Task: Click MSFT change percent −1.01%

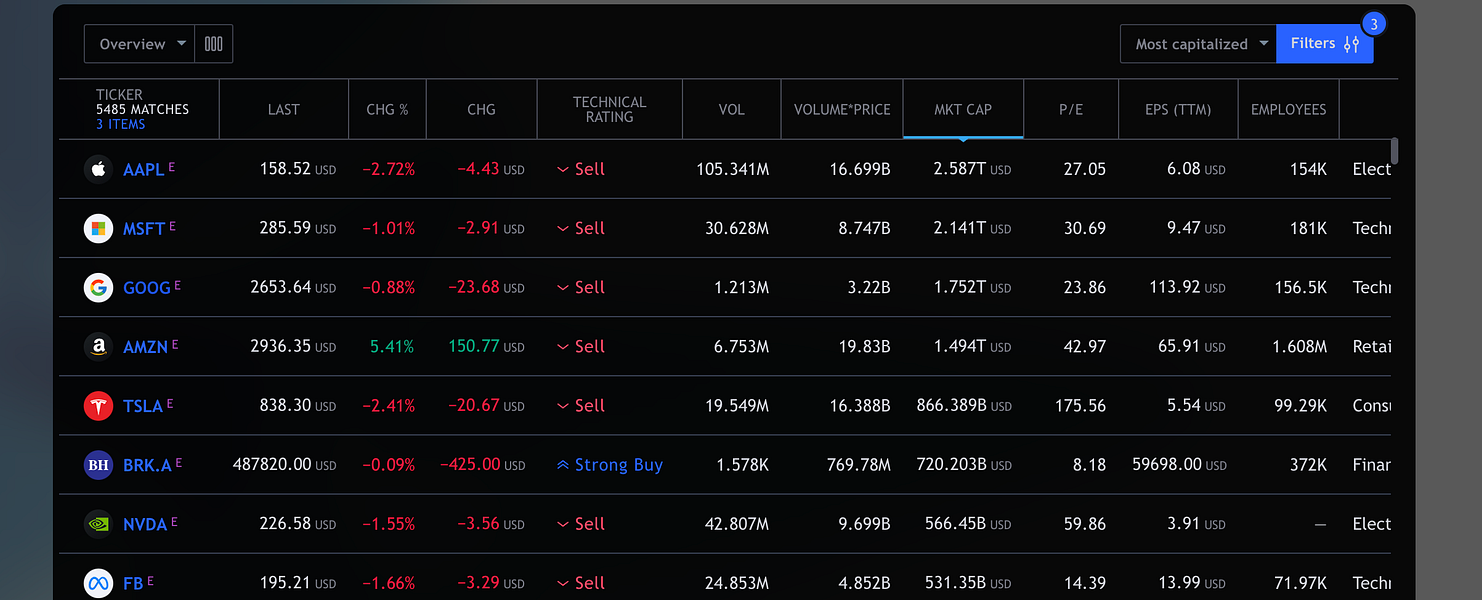Action: (x=388, y=228)
